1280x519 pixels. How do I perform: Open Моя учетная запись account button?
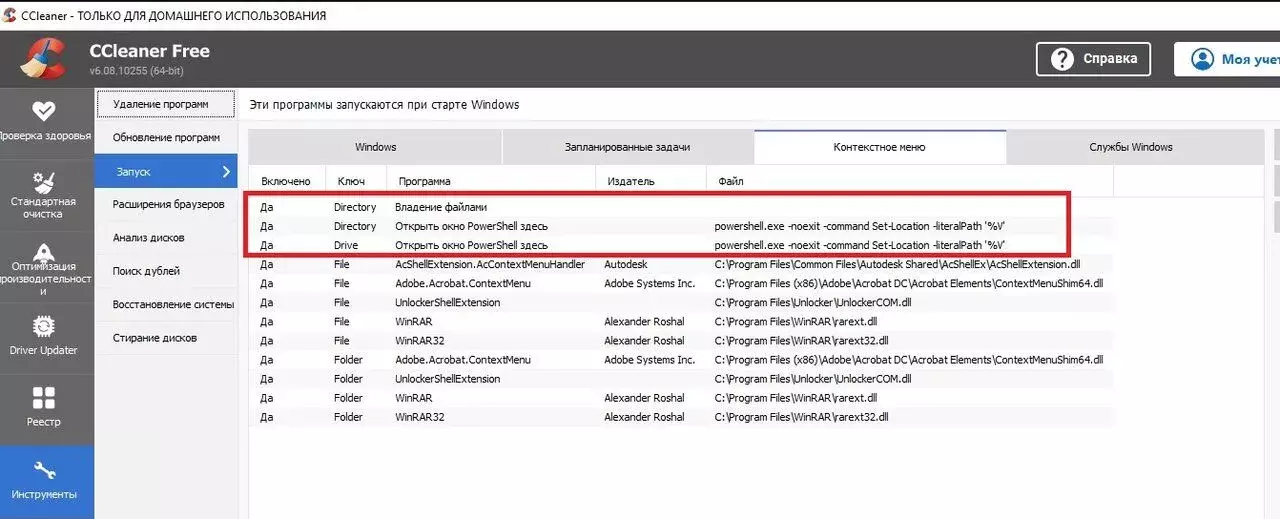pos(1227,59)
